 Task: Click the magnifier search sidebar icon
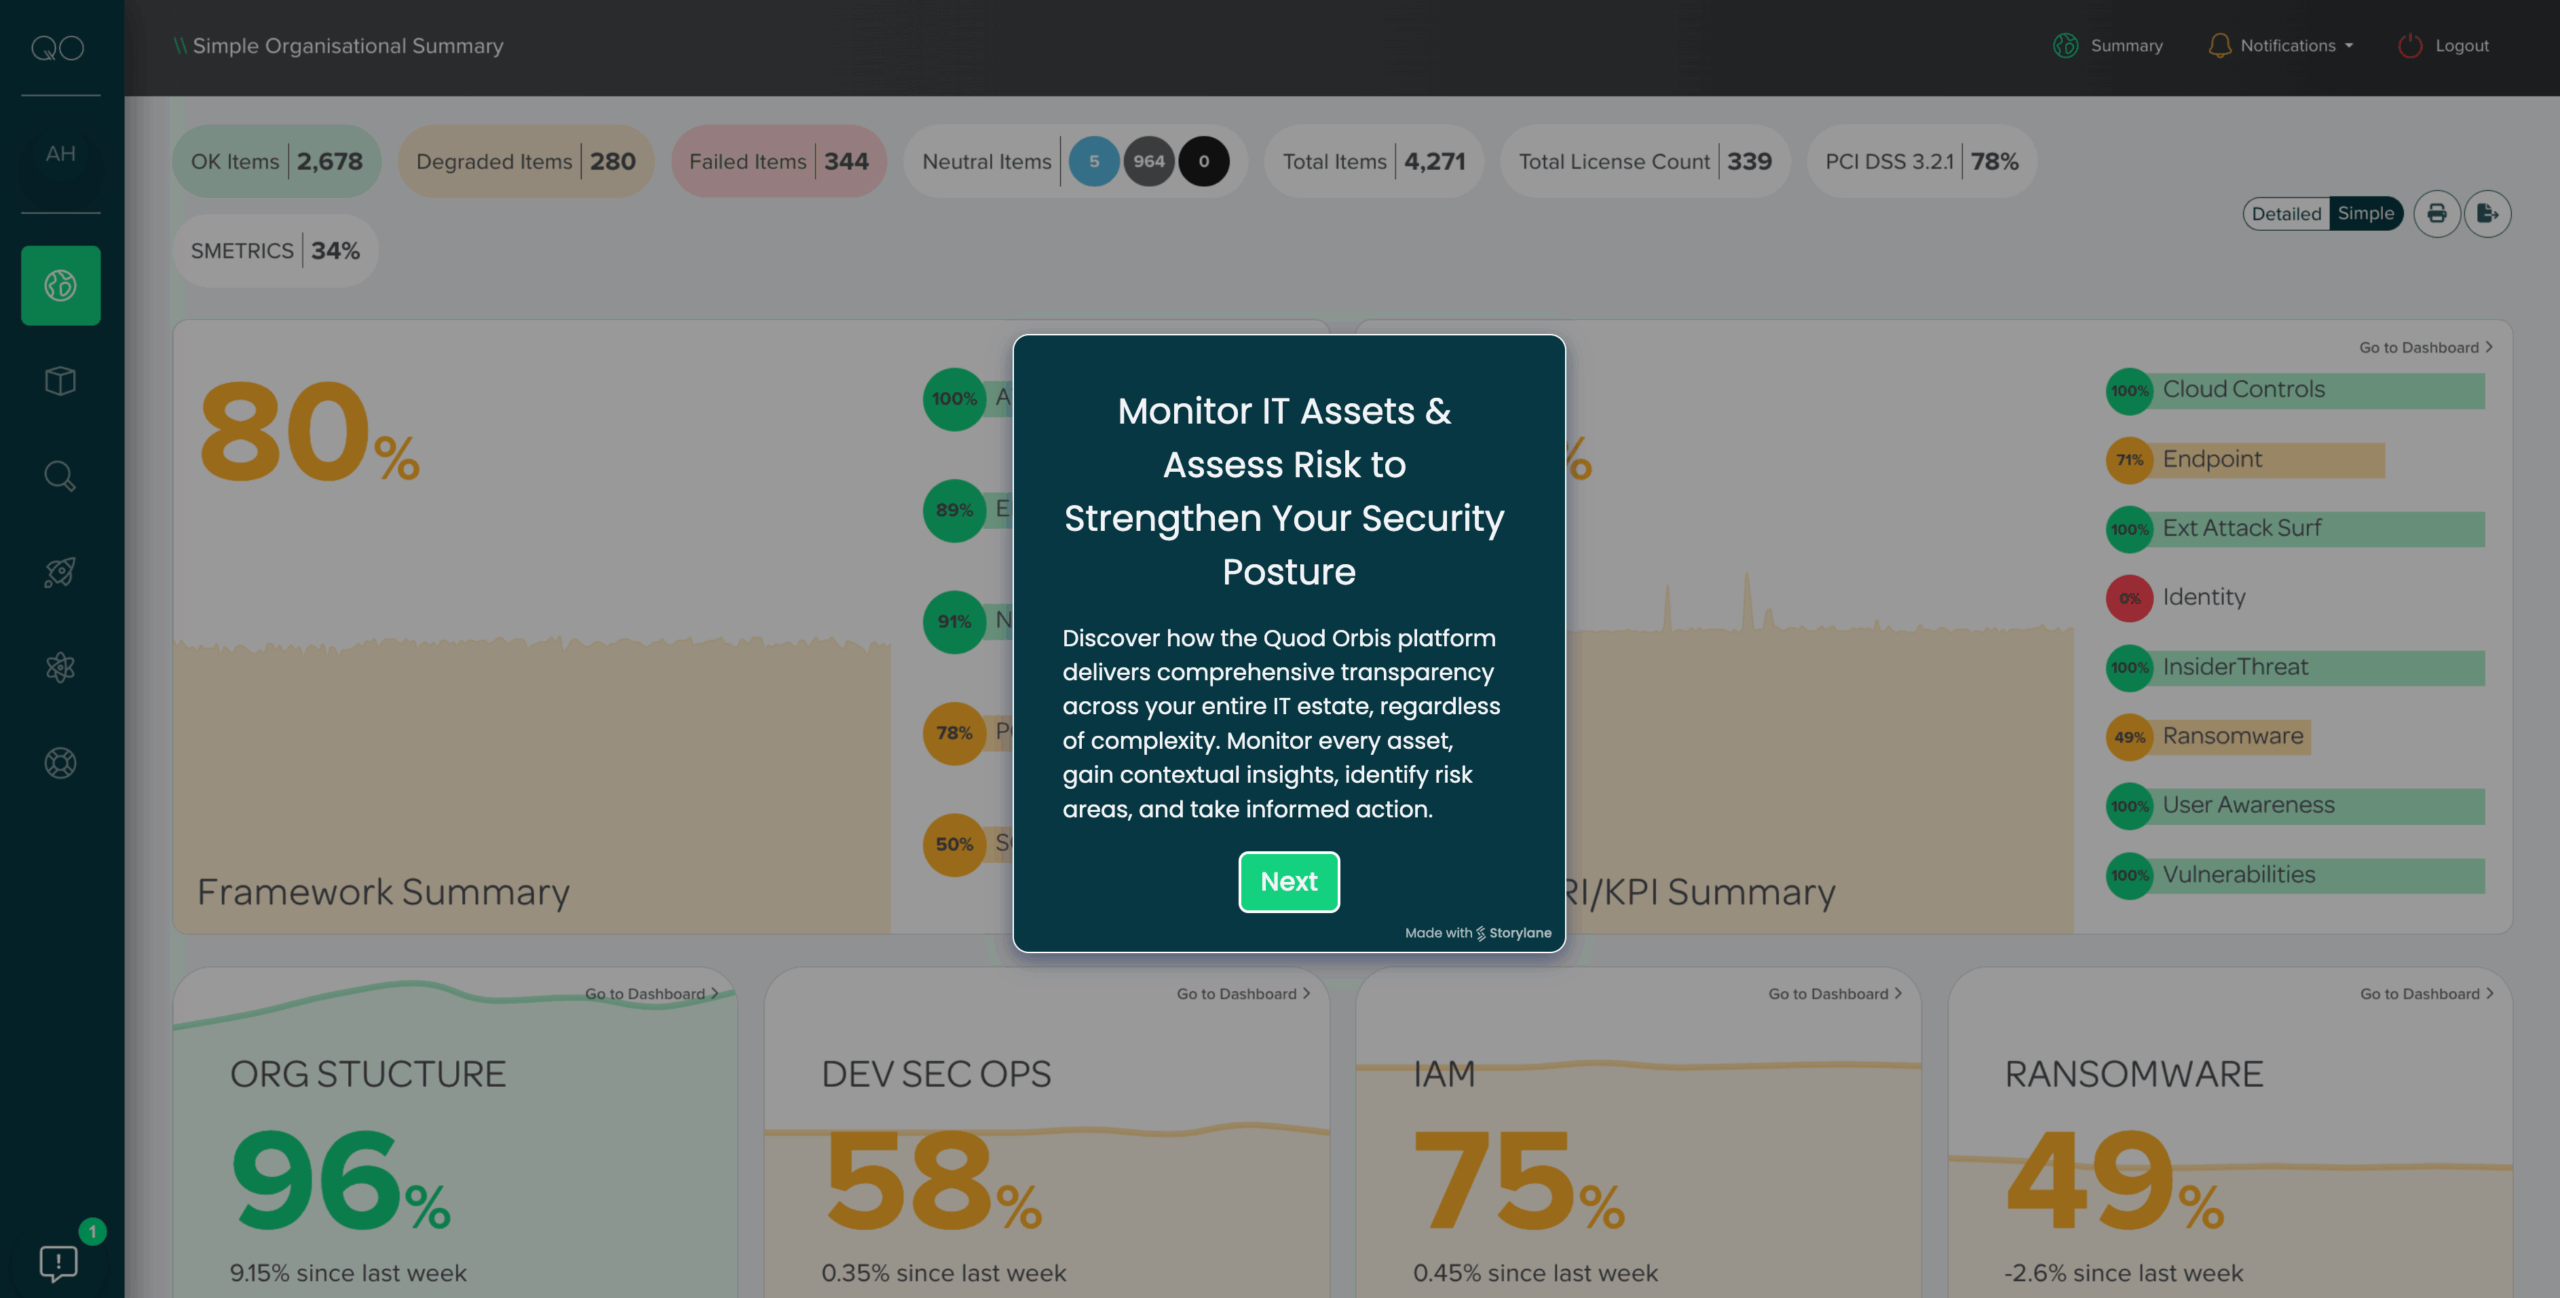(x=60, y=476)
